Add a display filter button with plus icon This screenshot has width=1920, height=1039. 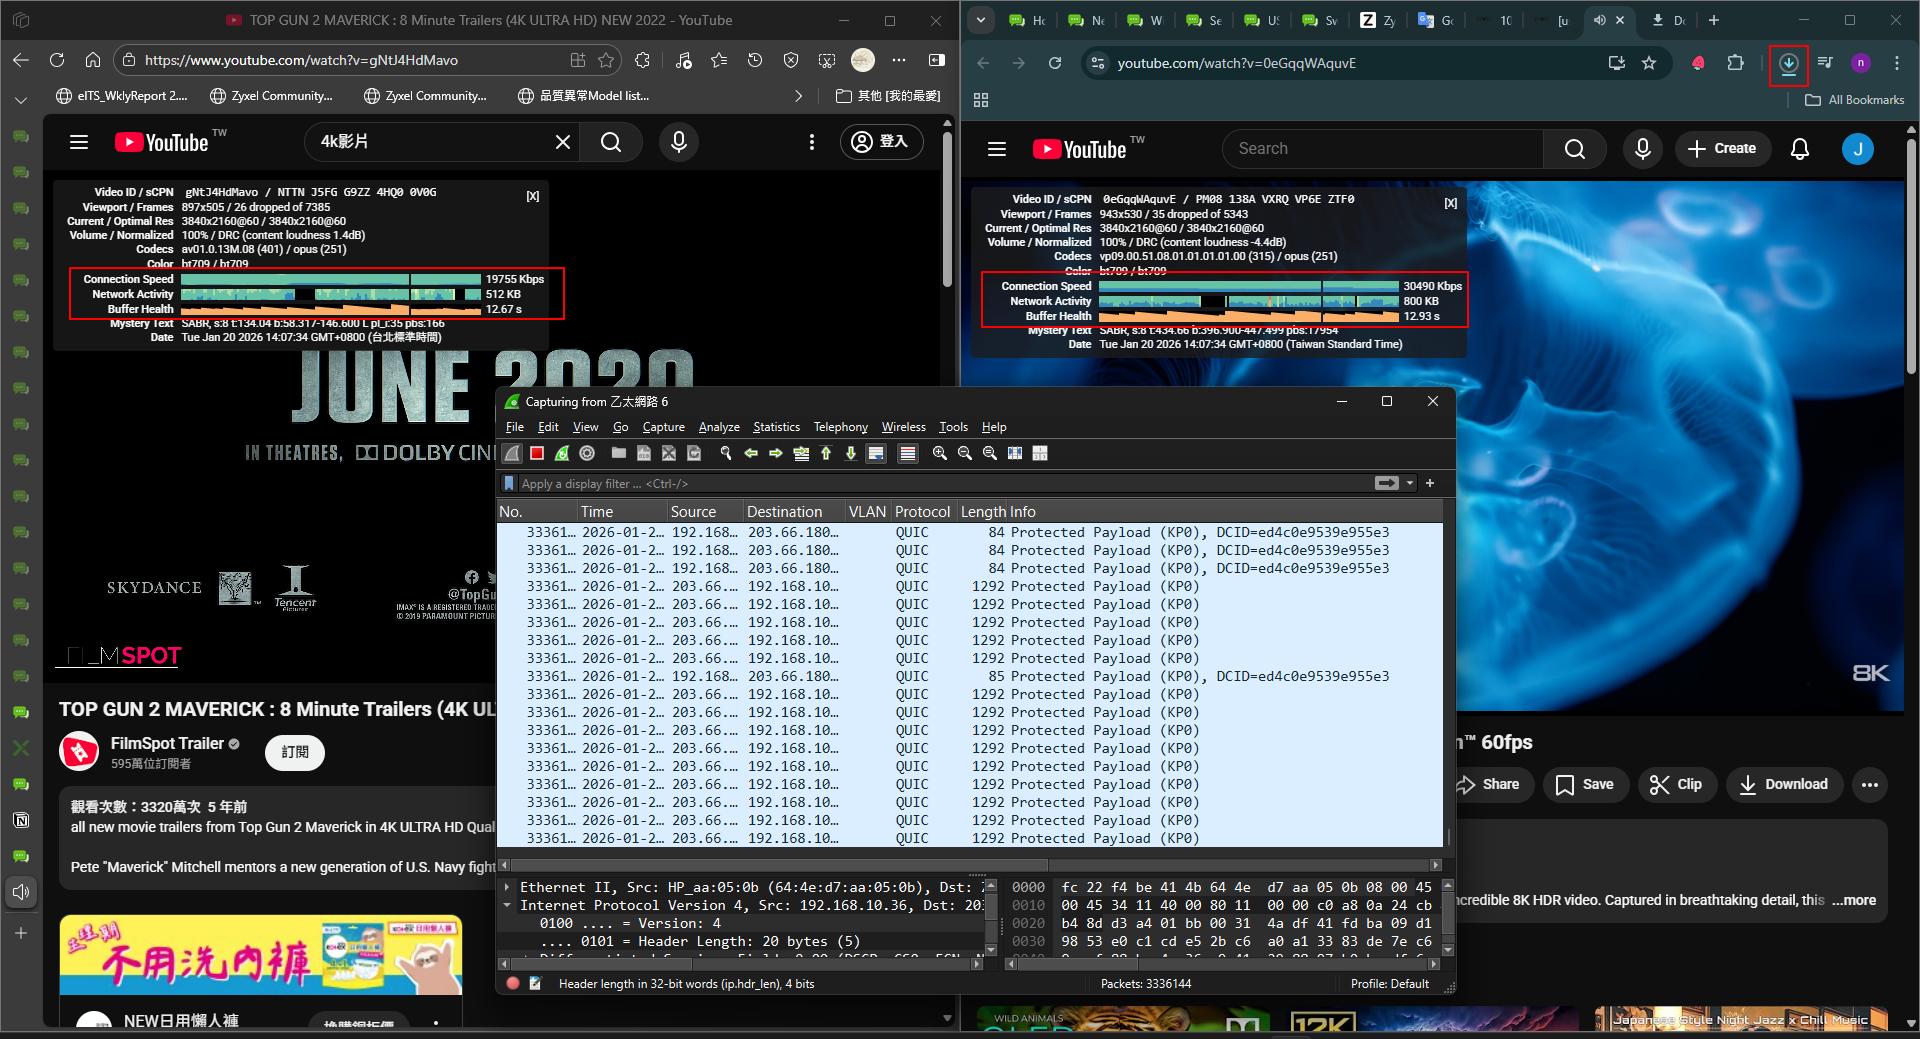1430,483
